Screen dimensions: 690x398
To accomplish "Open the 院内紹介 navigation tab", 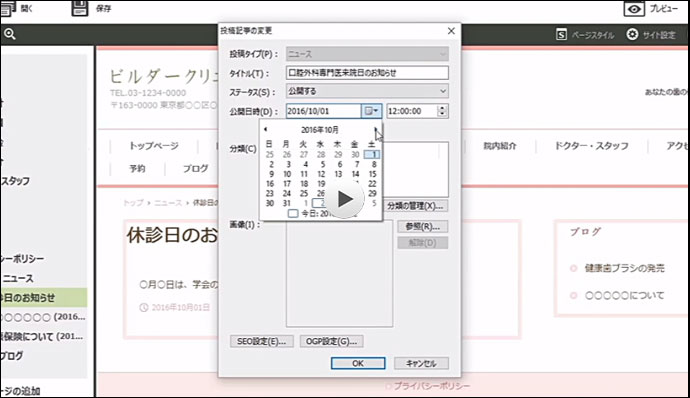I will pyautogui.click(x=500, y=146).
